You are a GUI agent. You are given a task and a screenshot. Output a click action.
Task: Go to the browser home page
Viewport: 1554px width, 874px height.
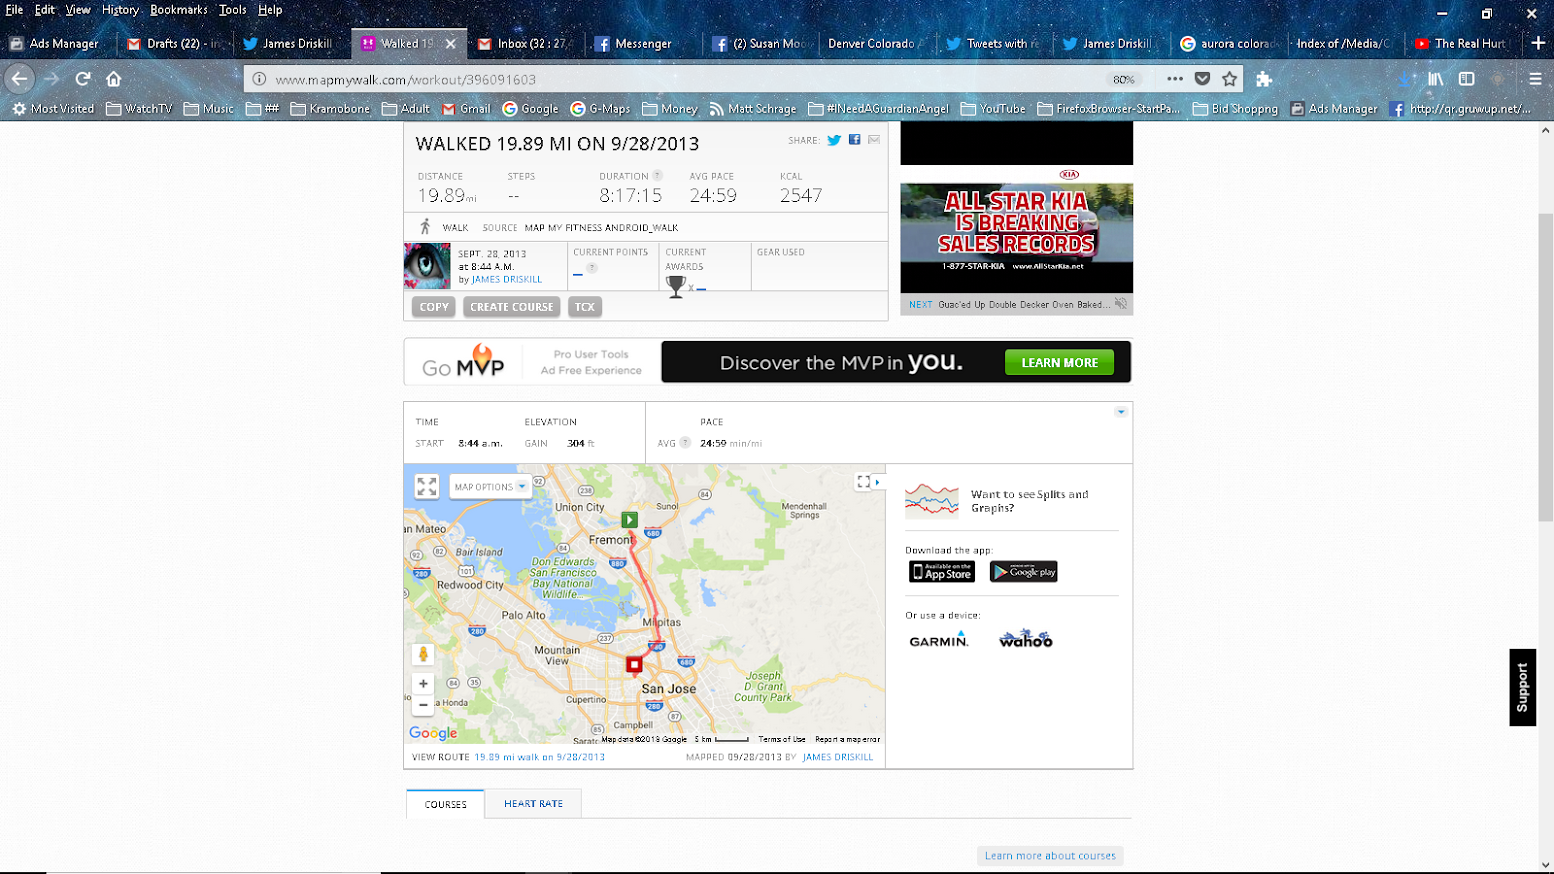click(x=114, y=79)
